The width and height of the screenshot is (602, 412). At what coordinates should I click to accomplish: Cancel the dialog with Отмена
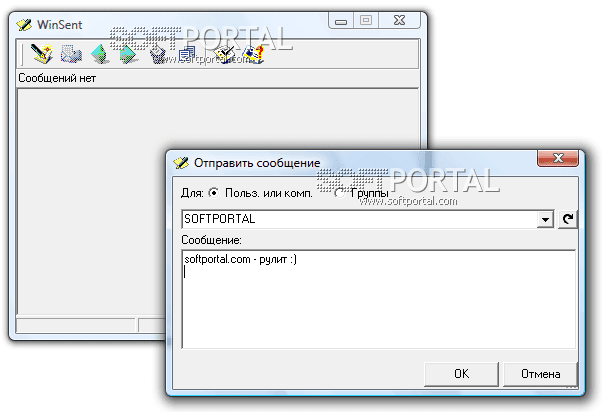pyautogui.click(x=540, y=374)
